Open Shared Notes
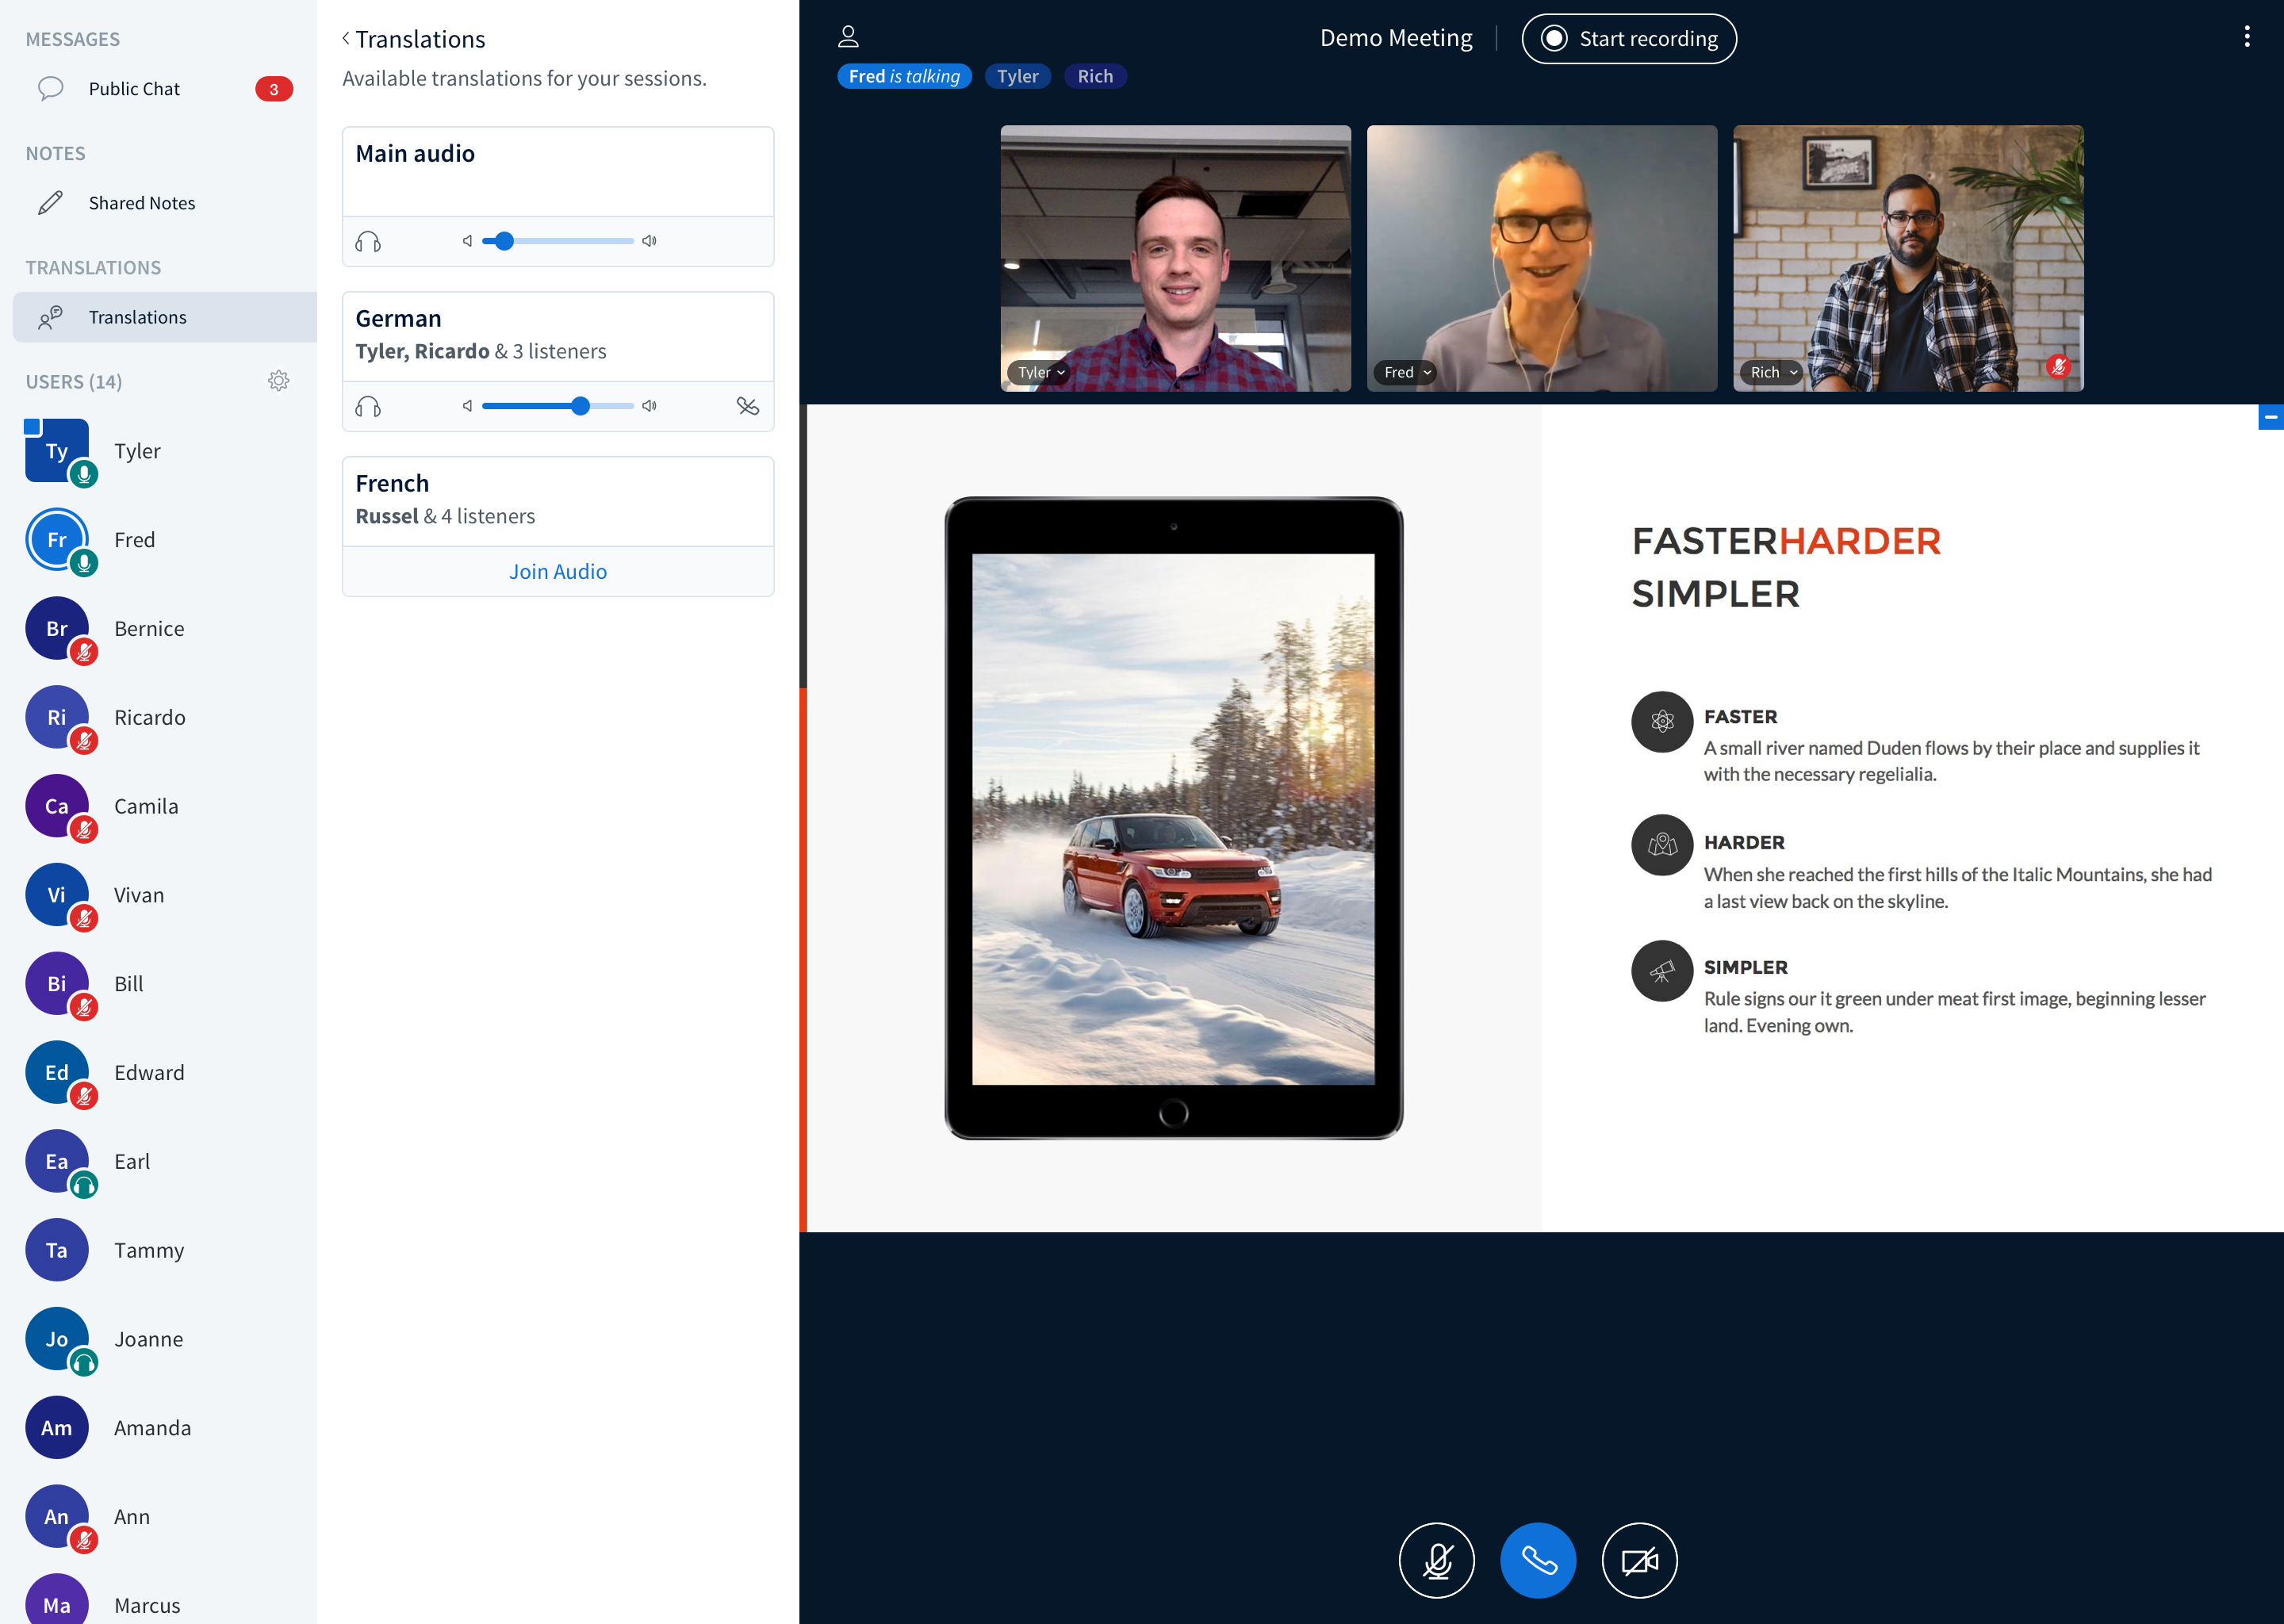2284x1624 pixels. click(141, 203)
